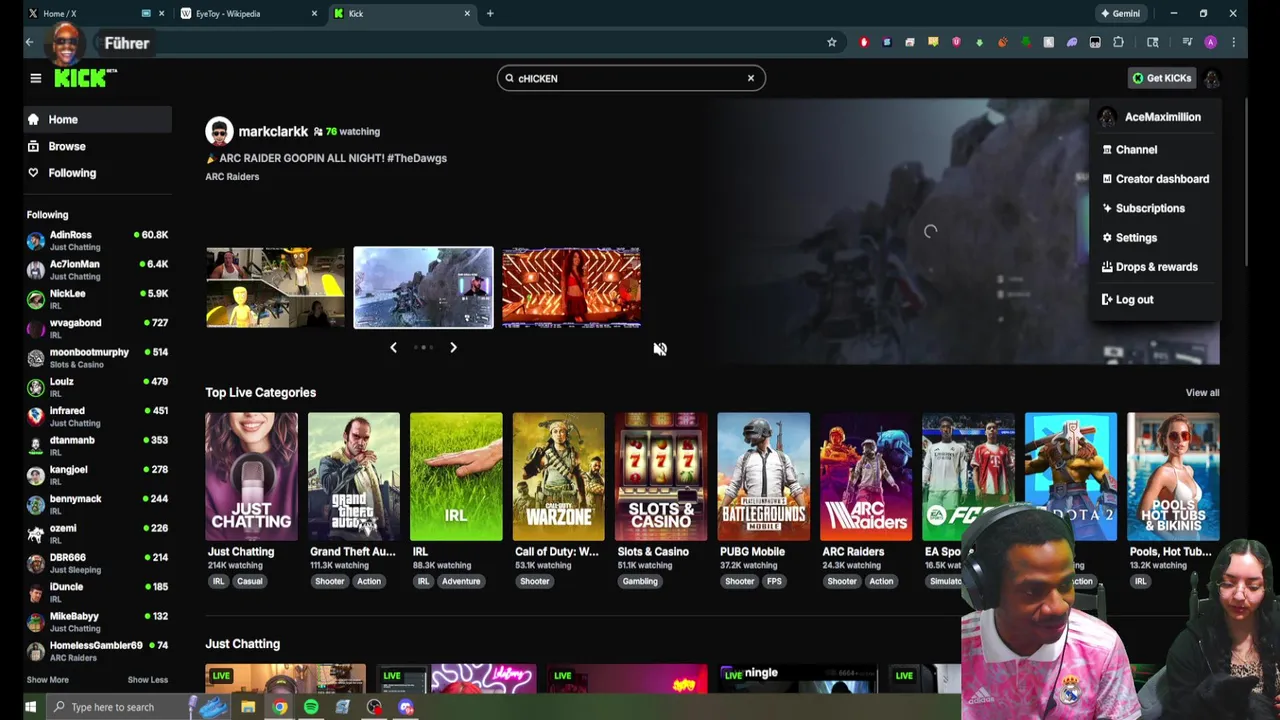The image size is (1280, 720).
Task: Open profile avatar in Kick header
Action: coord(1211,78)
